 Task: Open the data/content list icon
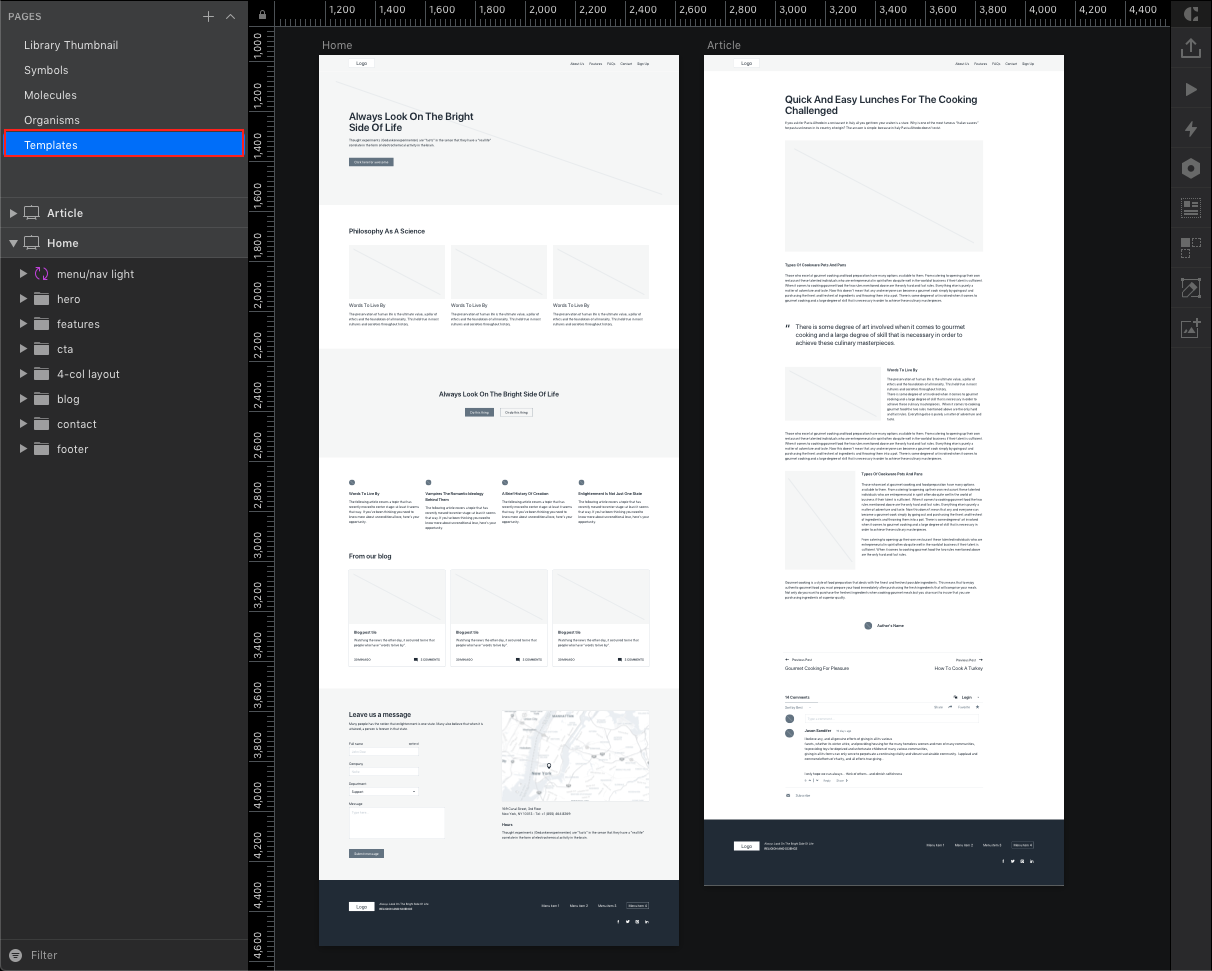pos(1191,208)
